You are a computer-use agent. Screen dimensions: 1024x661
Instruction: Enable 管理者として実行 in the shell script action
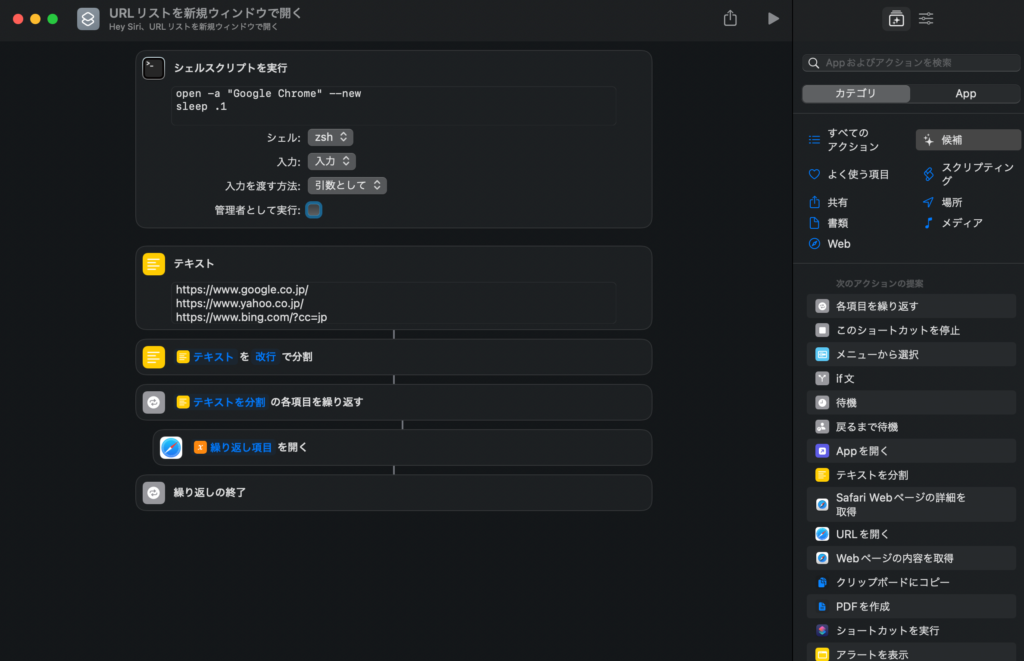tap(313, 209)
